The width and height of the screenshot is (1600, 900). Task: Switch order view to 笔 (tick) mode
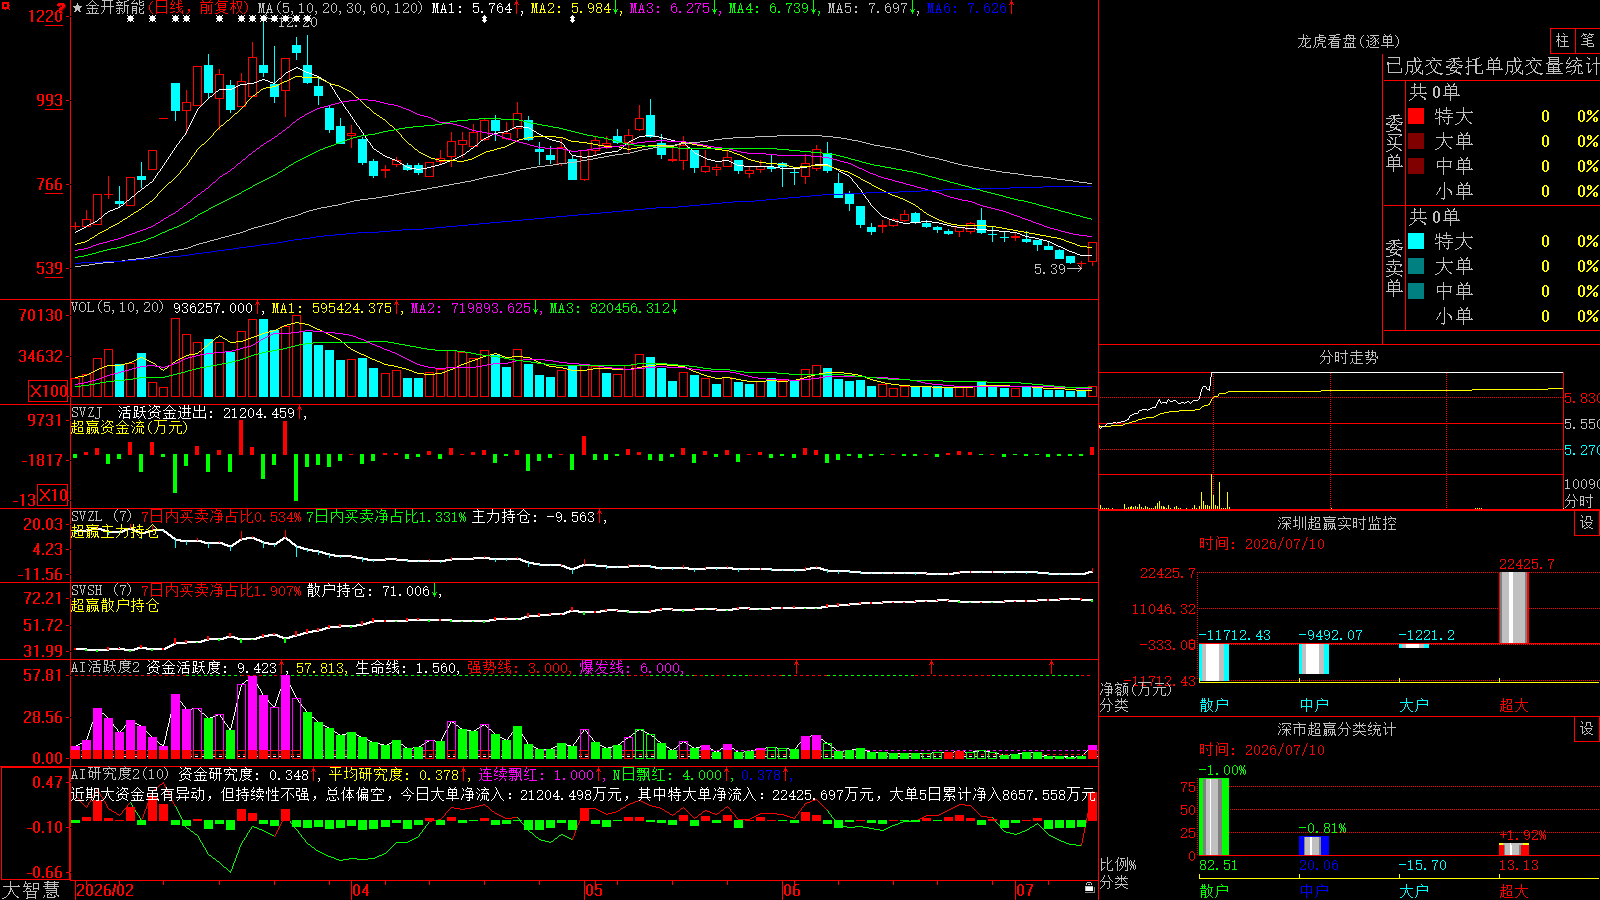(x=1587, y=41)
